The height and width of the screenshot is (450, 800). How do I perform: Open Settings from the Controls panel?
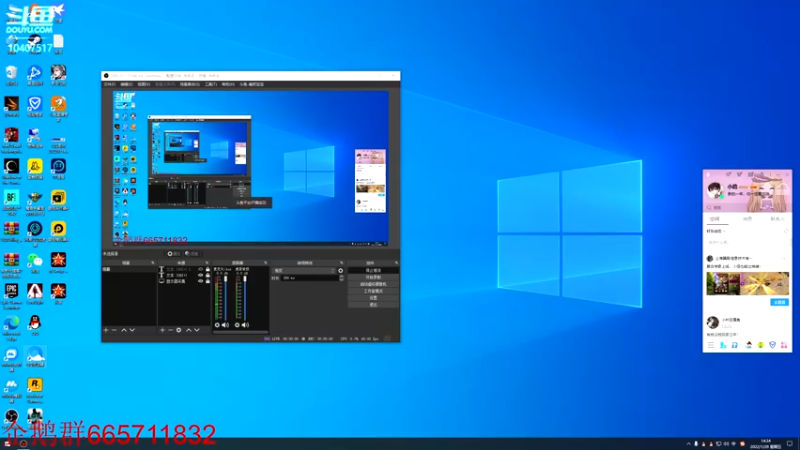pos(373,297)
